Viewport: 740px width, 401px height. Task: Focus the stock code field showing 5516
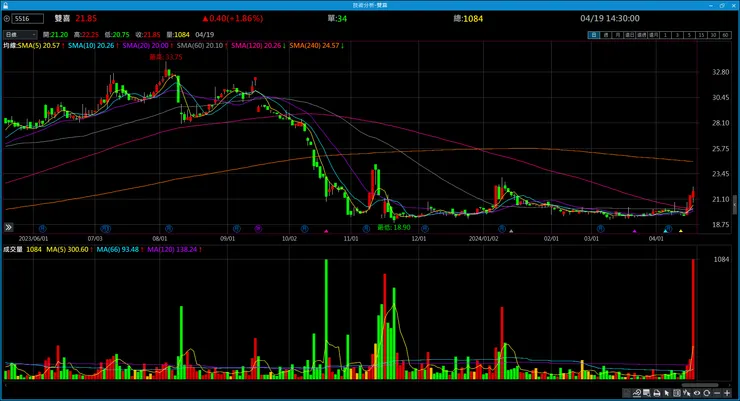pyautogui.click(x=28, y=19)
